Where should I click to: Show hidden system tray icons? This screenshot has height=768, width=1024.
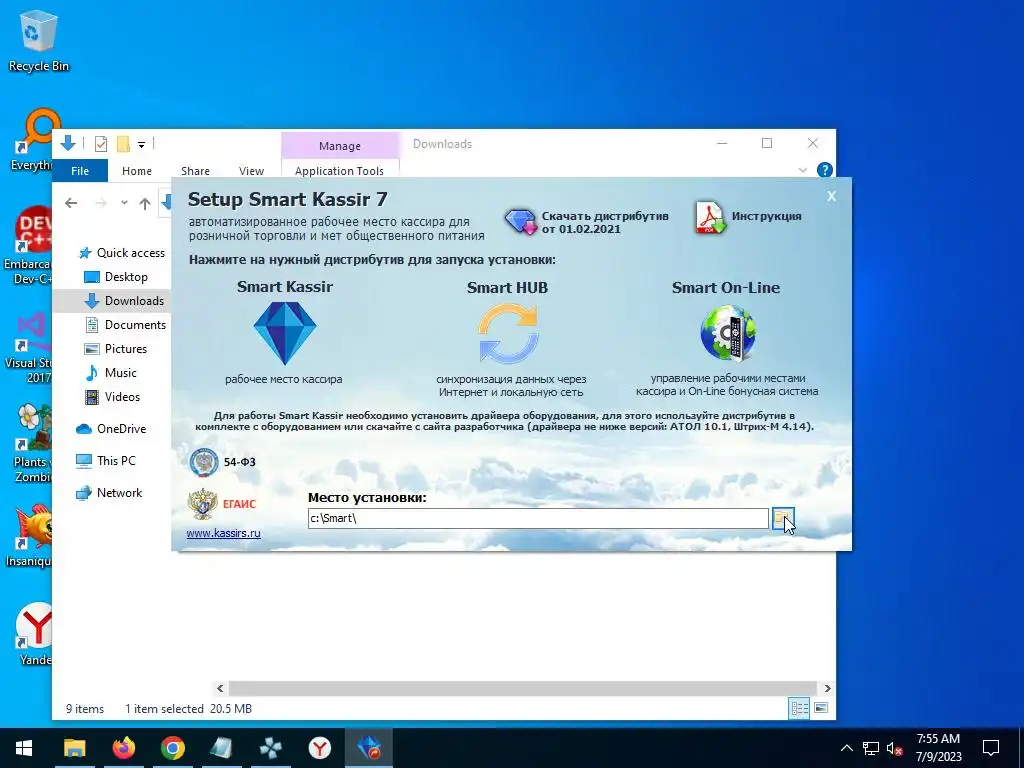click(846, 748)
